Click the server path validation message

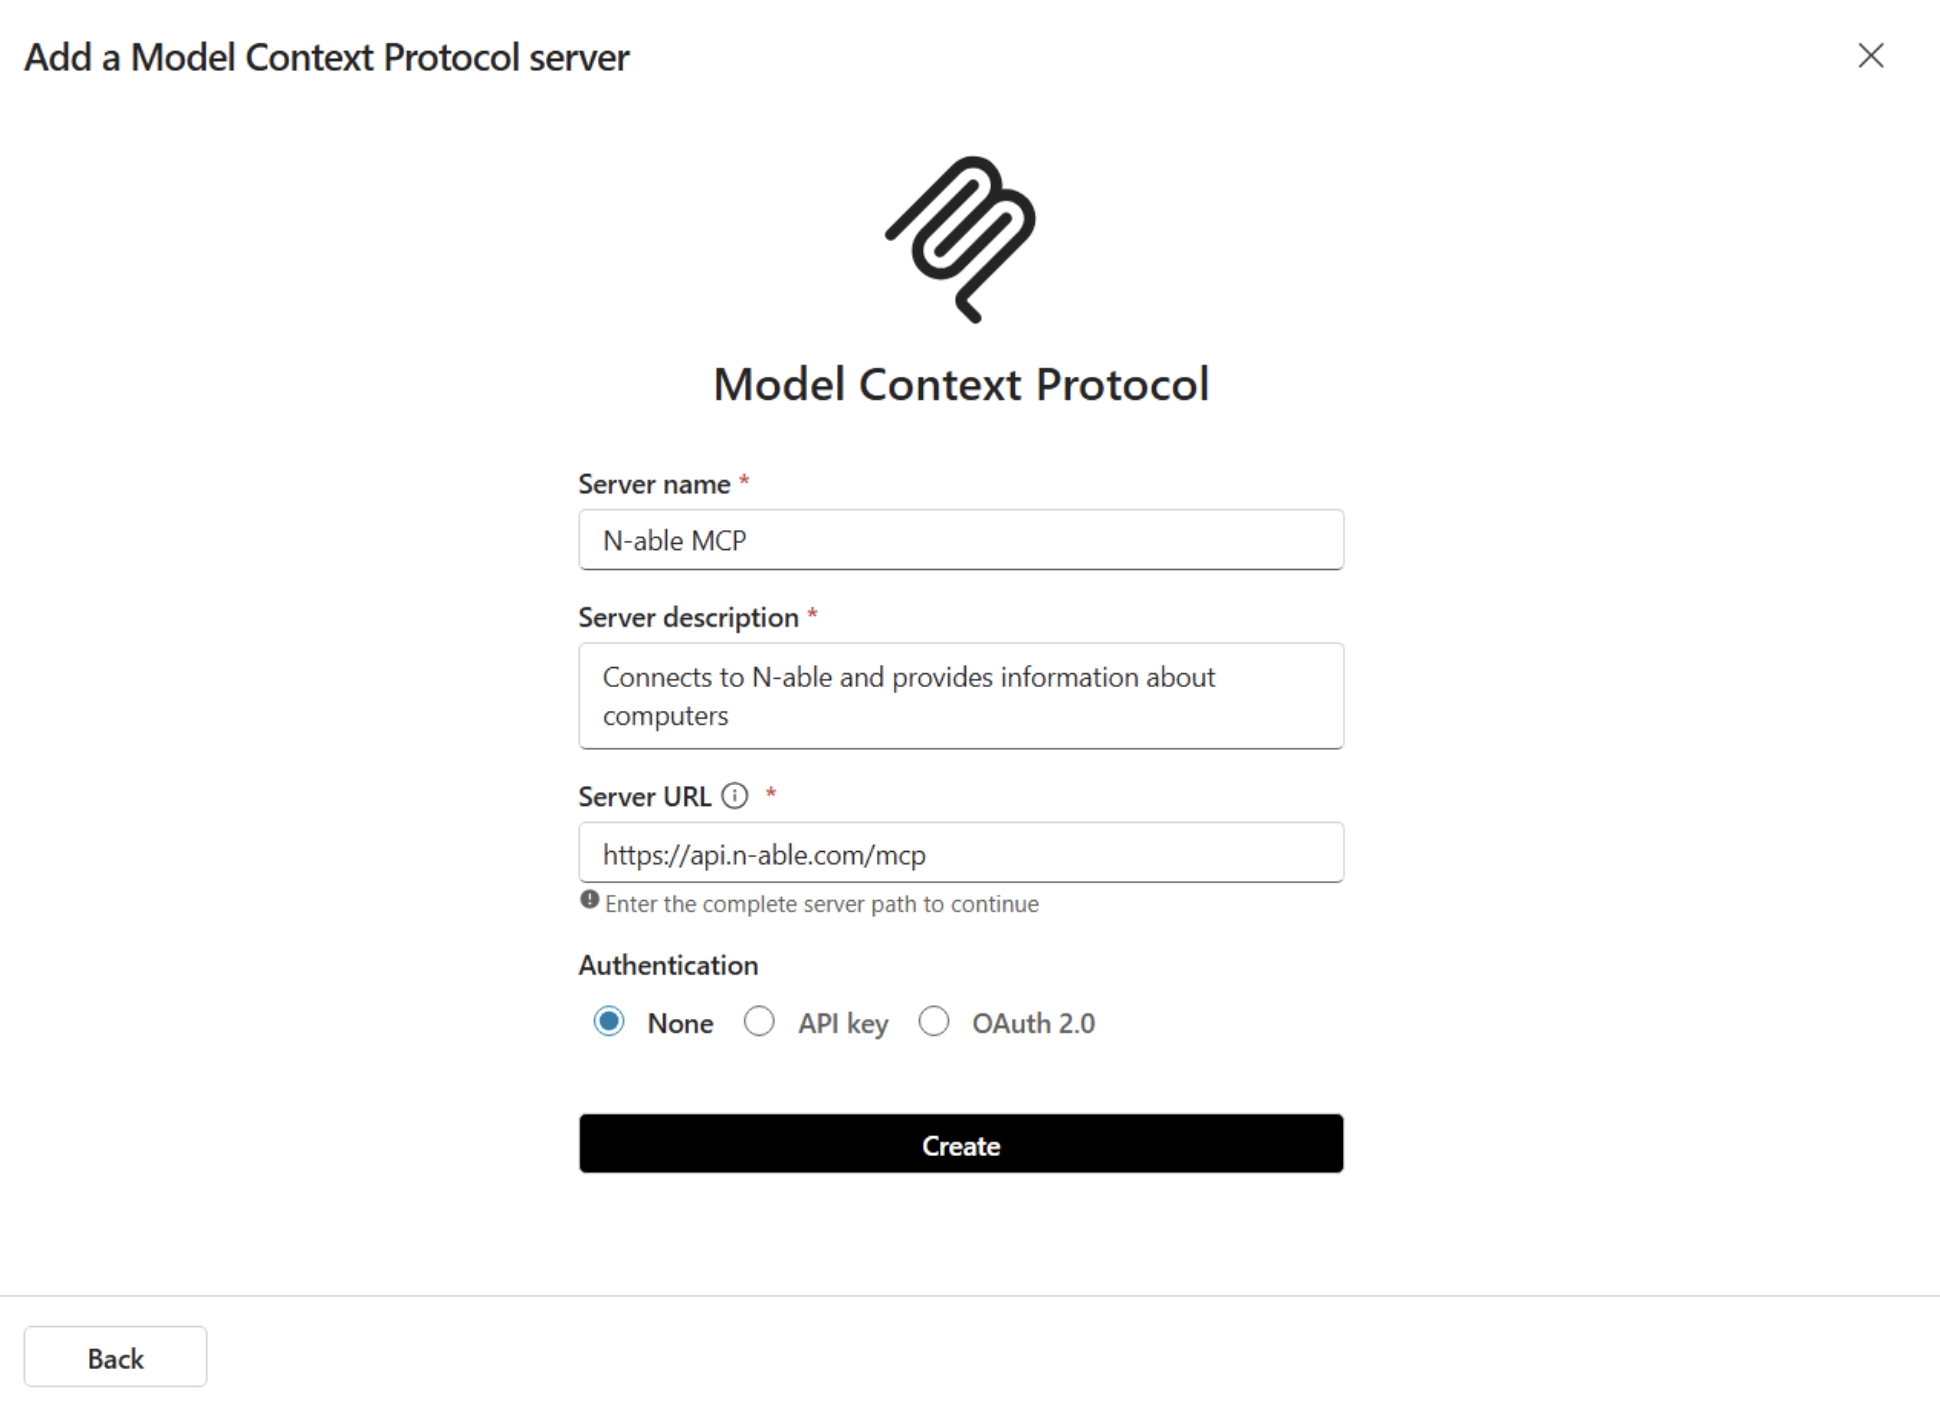[820, 903]
